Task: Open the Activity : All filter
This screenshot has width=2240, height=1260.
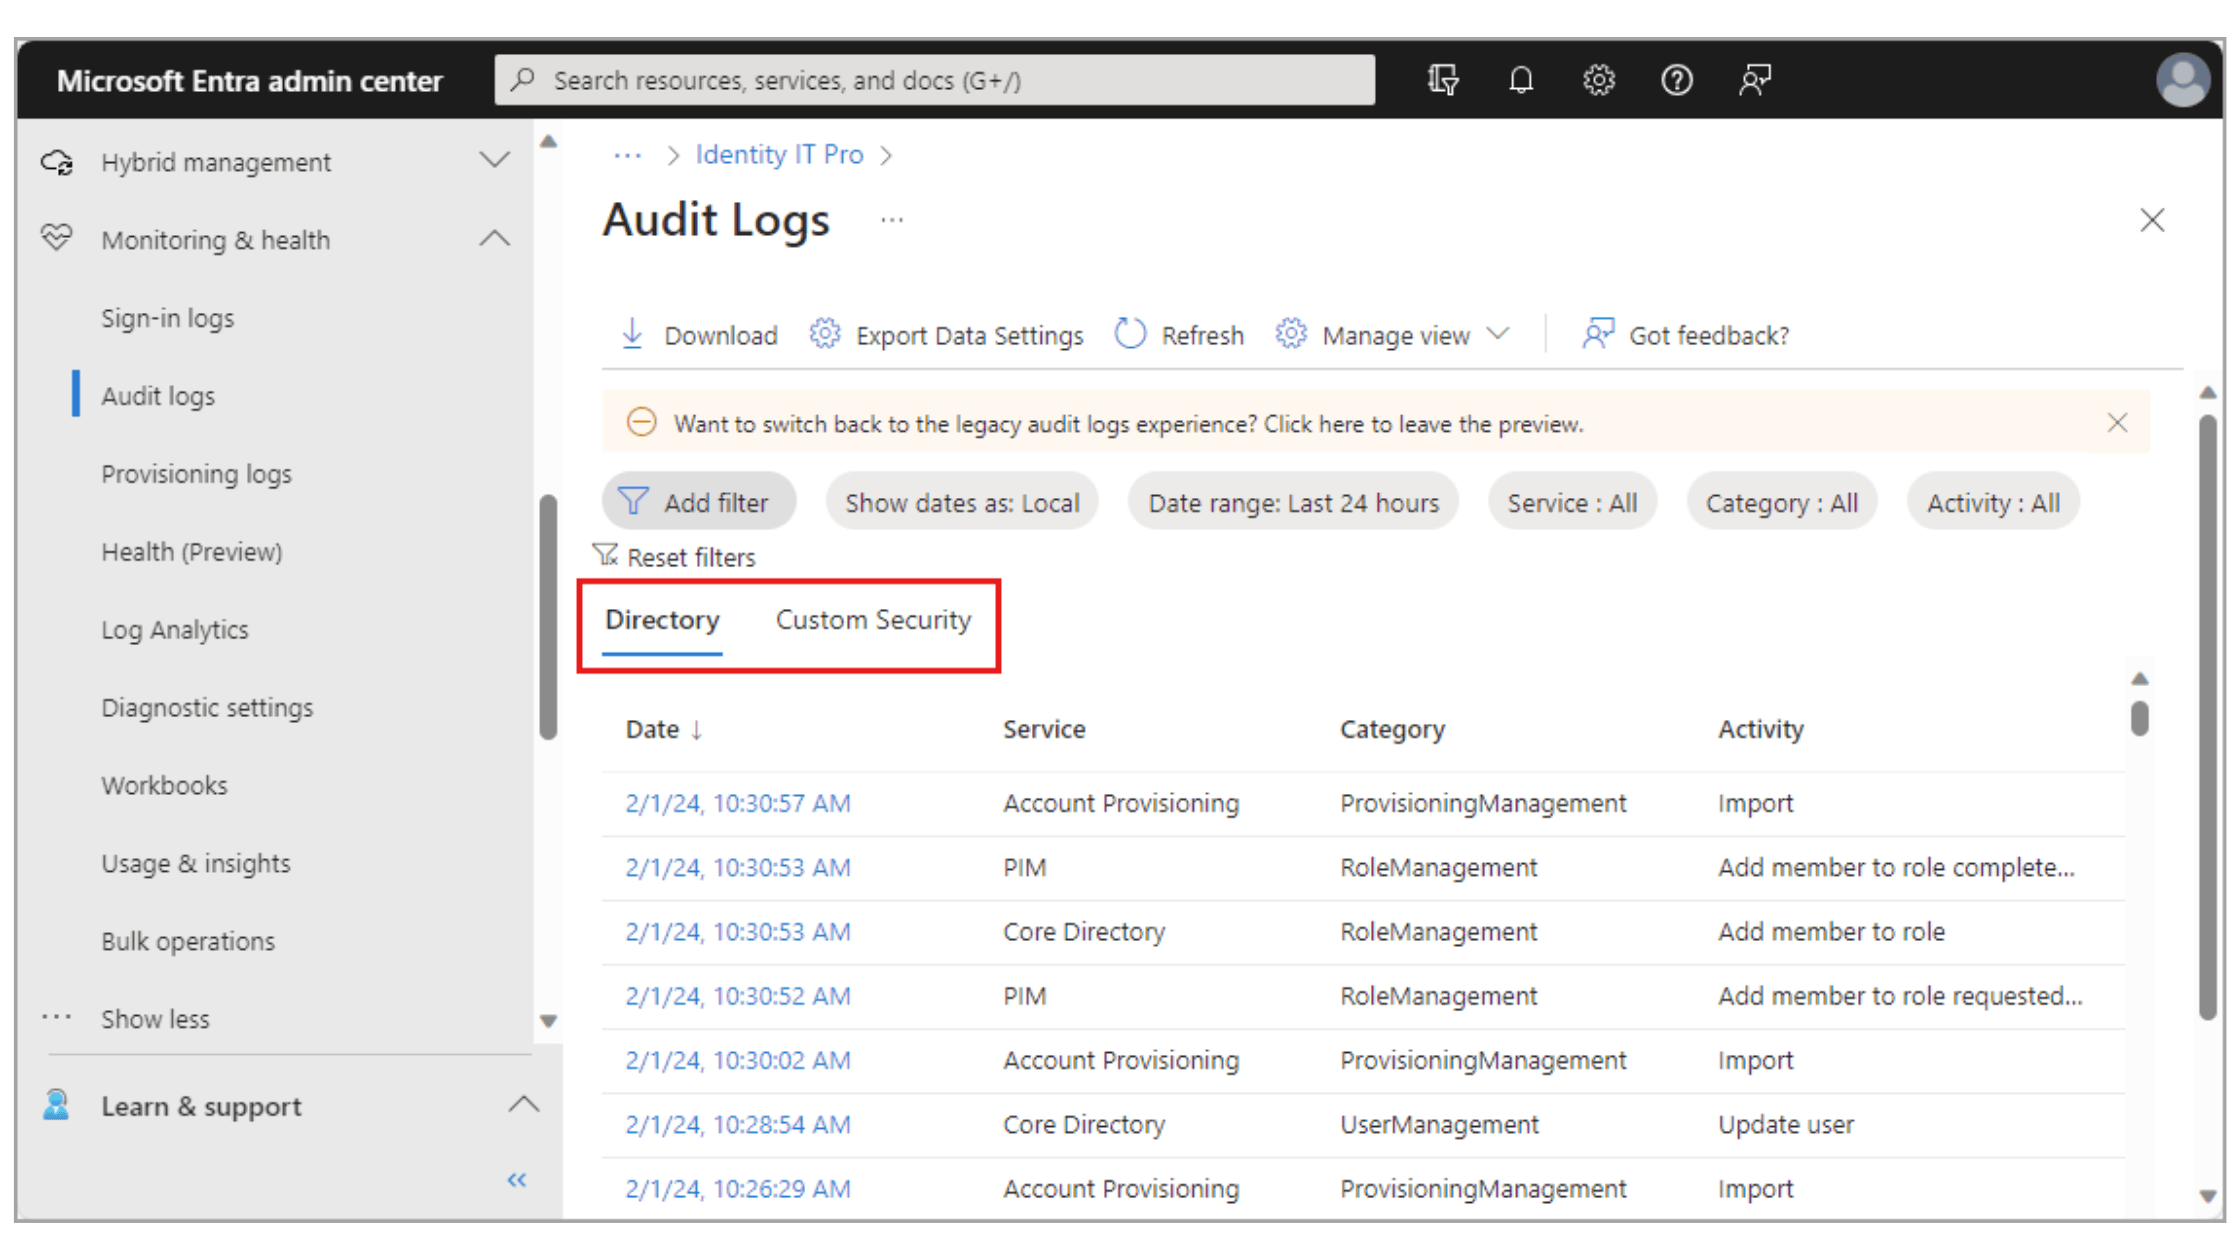Action: 1993,502
